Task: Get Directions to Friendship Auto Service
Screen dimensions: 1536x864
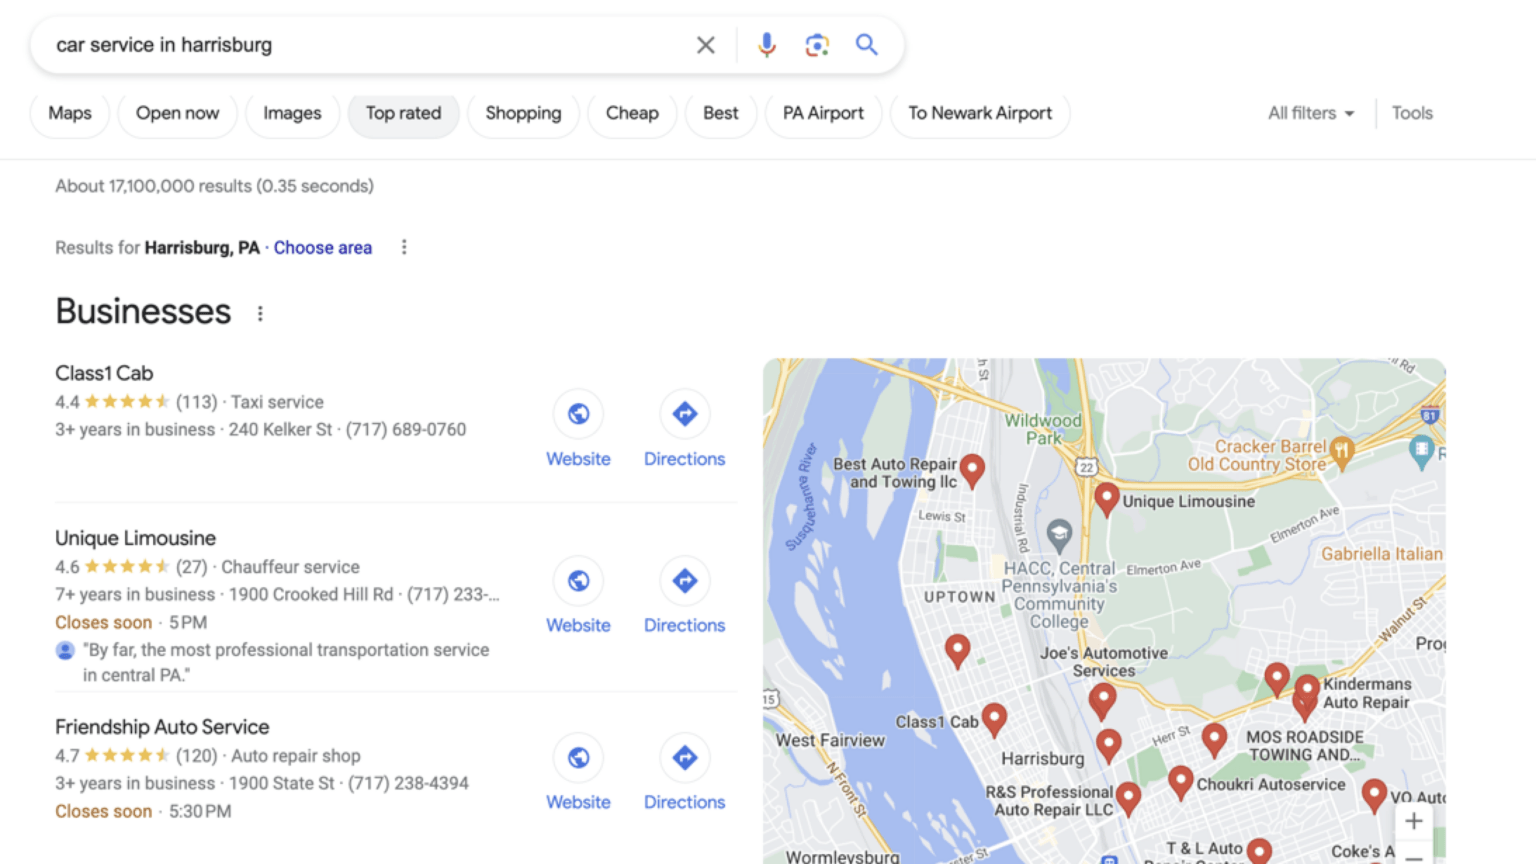Action: pos(684,758)
